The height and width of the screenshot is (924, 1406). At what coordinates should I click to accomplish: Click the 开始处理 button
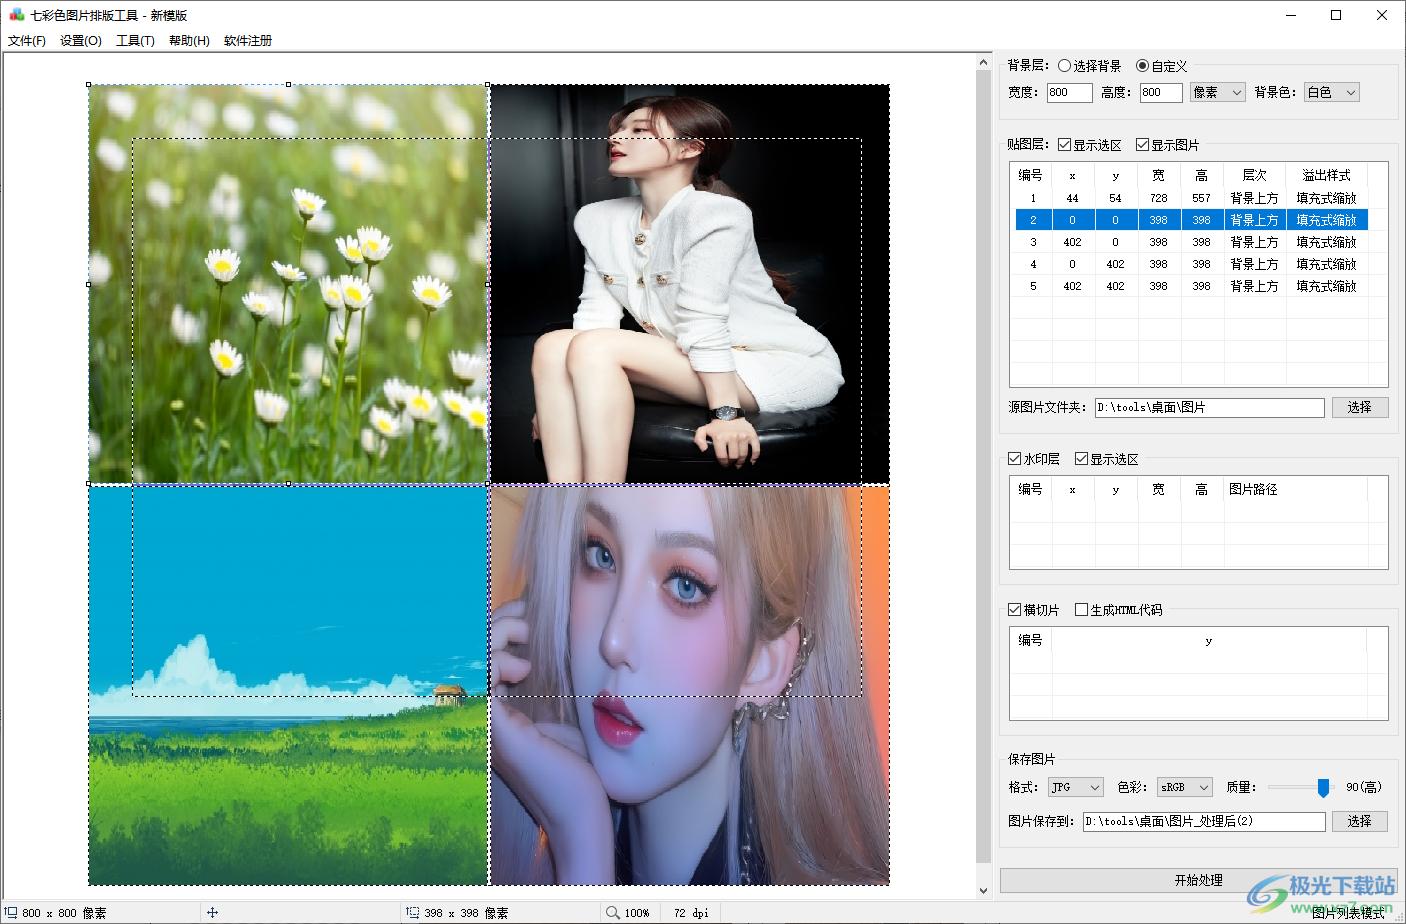(x=1198, y=880)
